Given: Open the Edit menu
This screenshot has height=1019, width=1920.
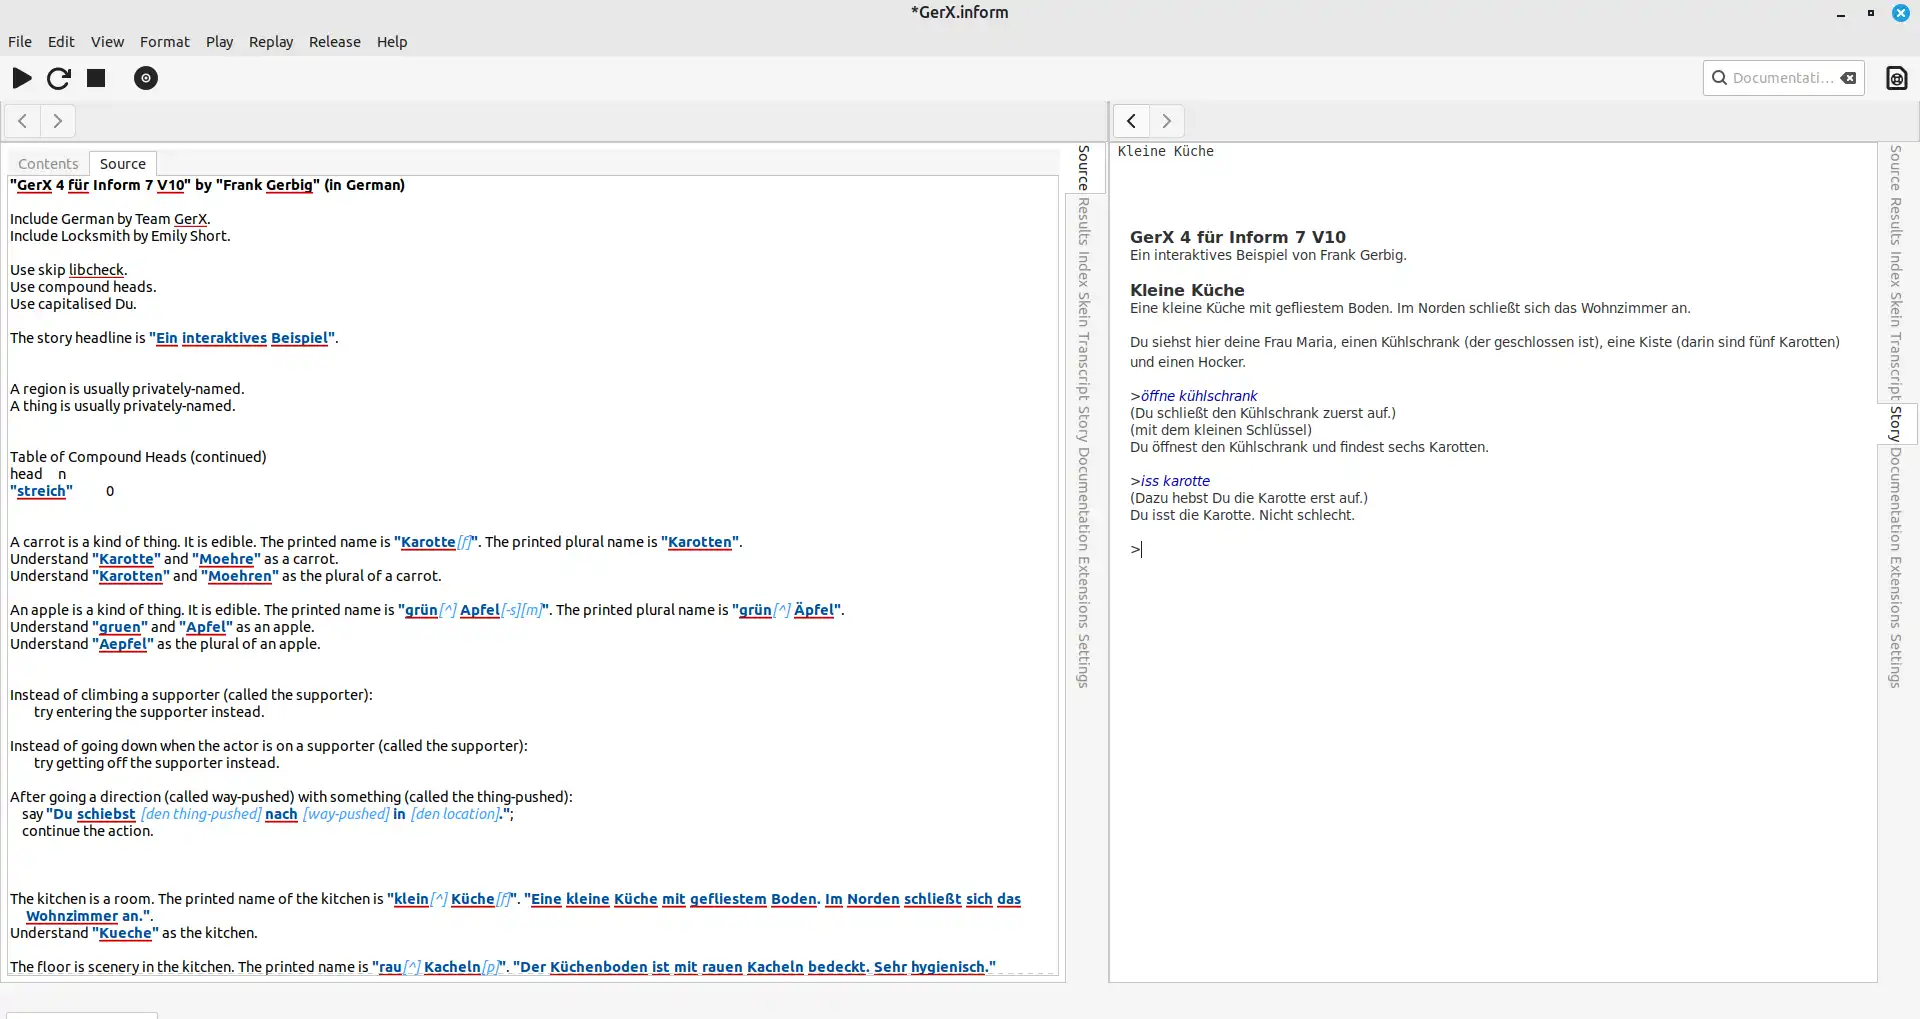Looking at the screenshot, I should tap(61, 42).
